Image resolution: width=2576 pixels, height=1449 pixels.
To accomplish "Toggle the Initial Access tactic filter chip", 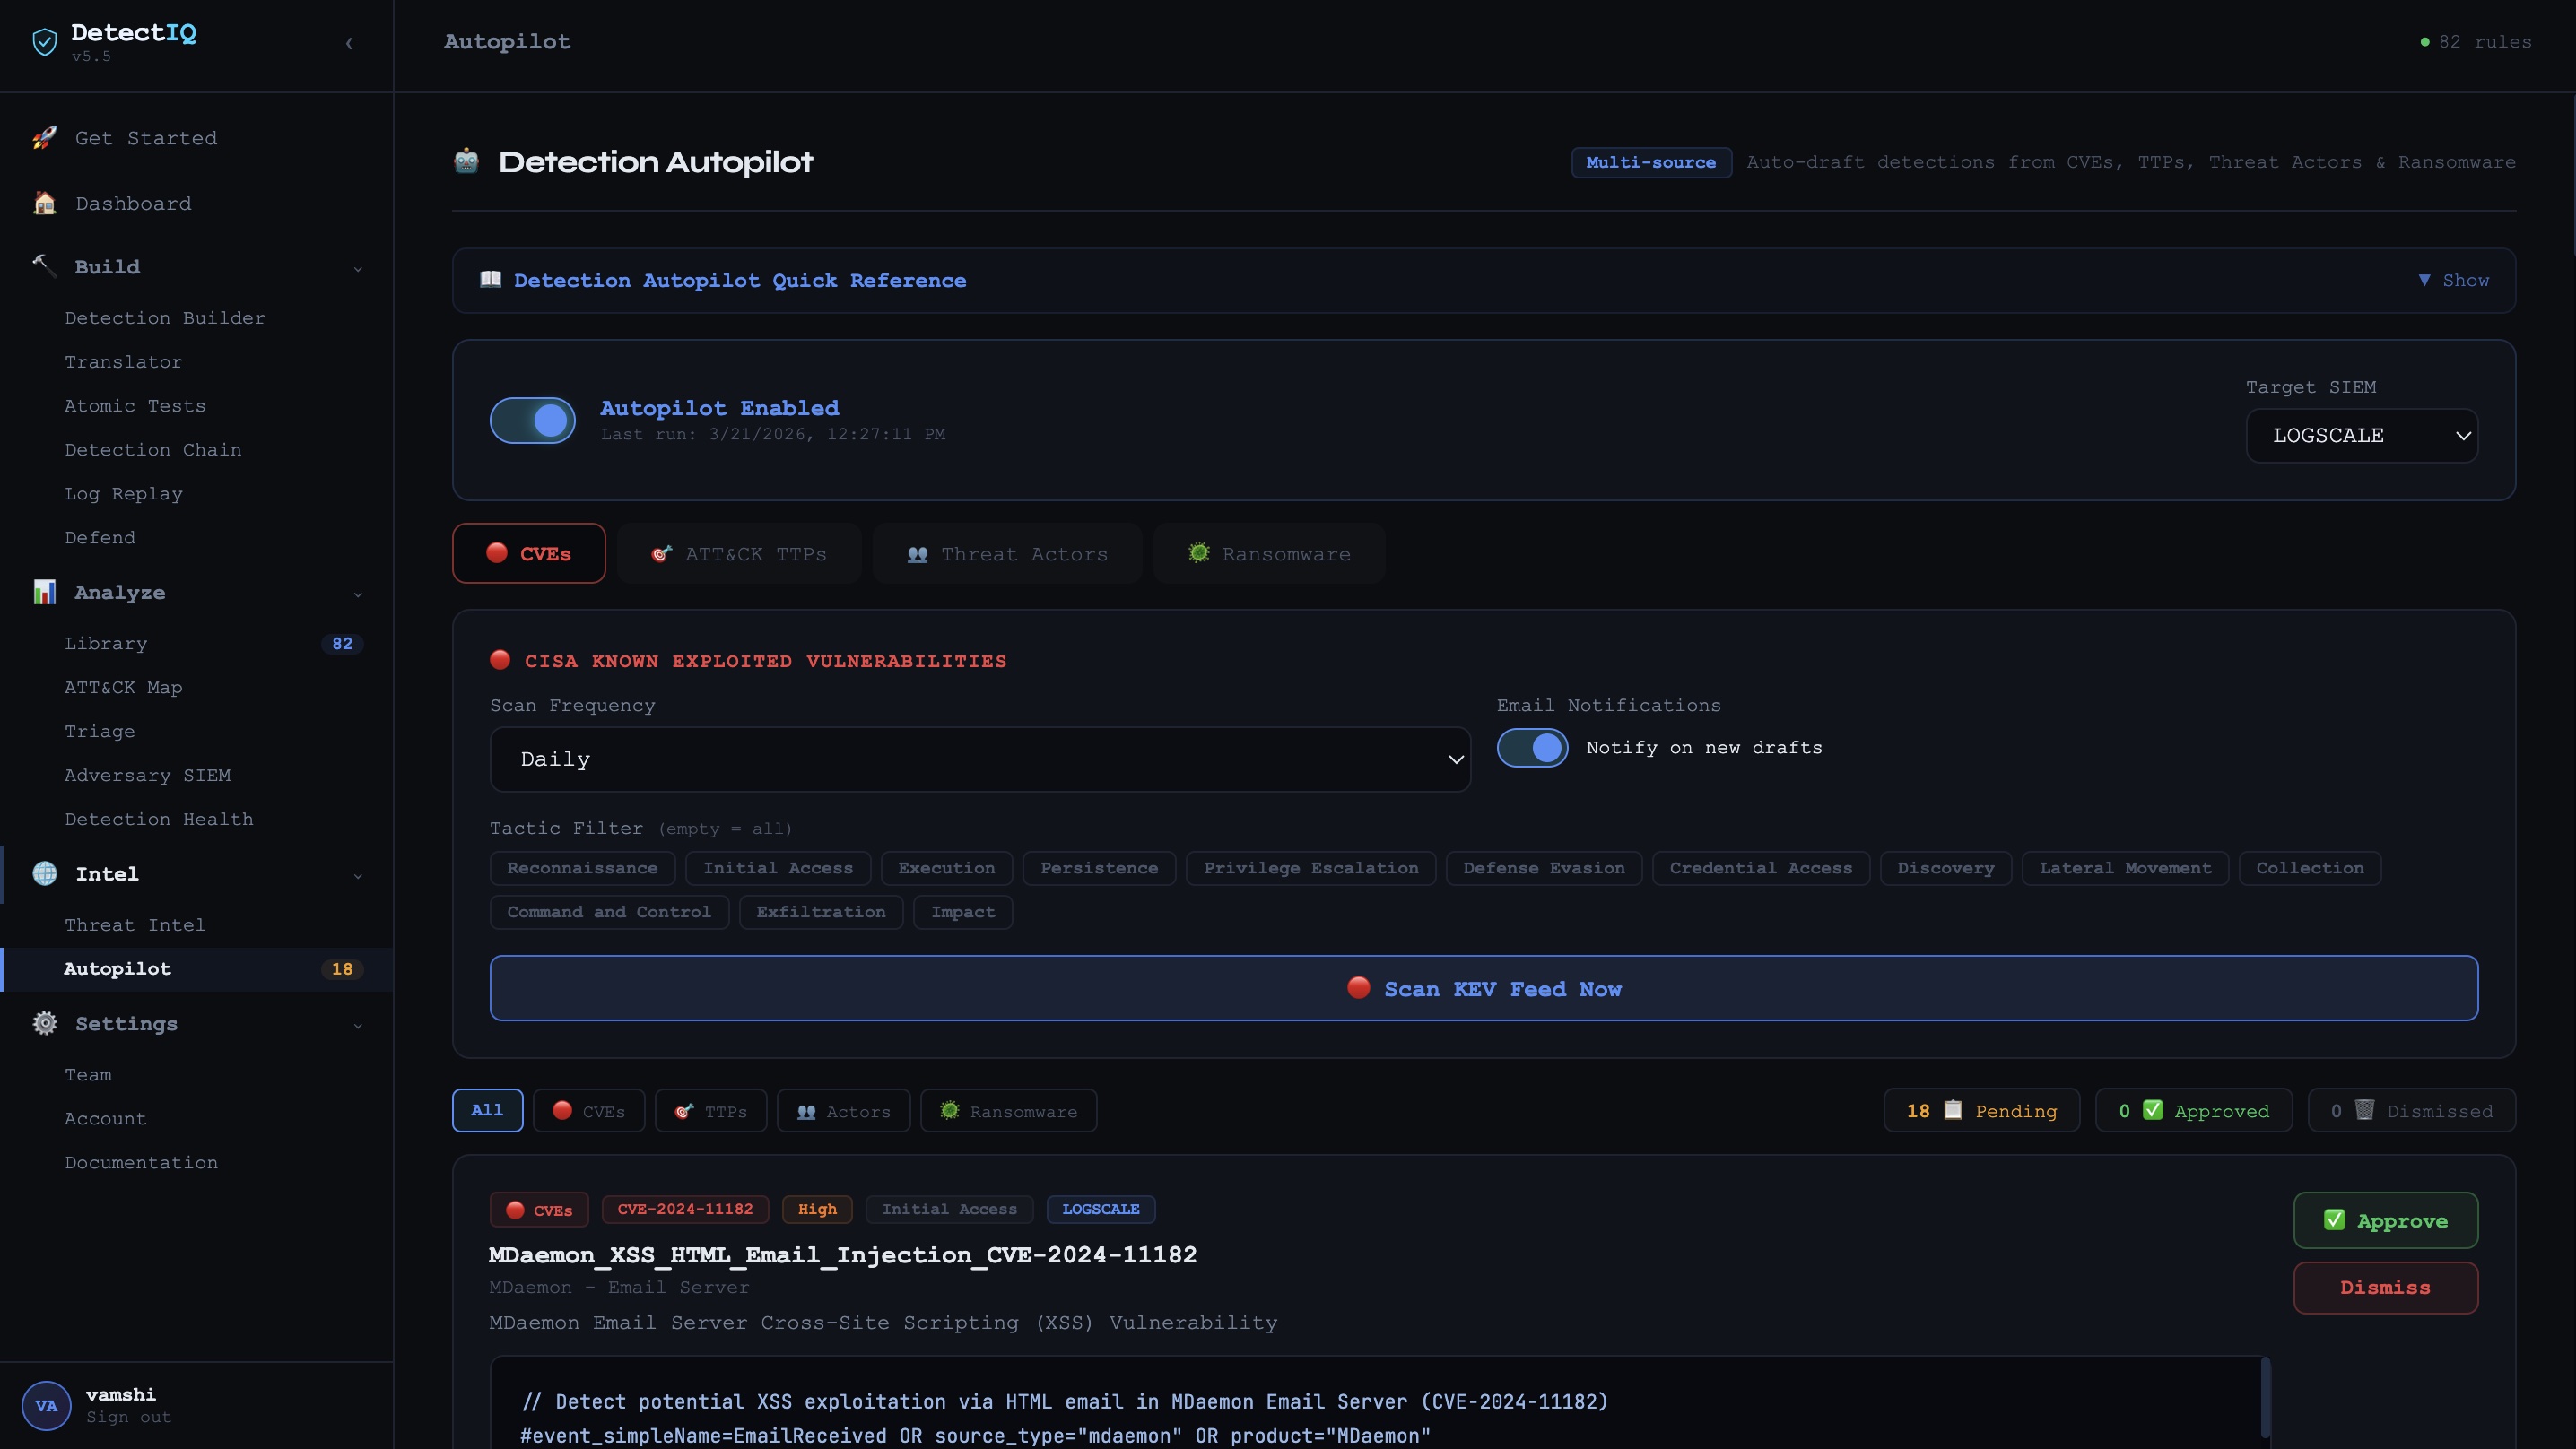I will tap(777, 868).
